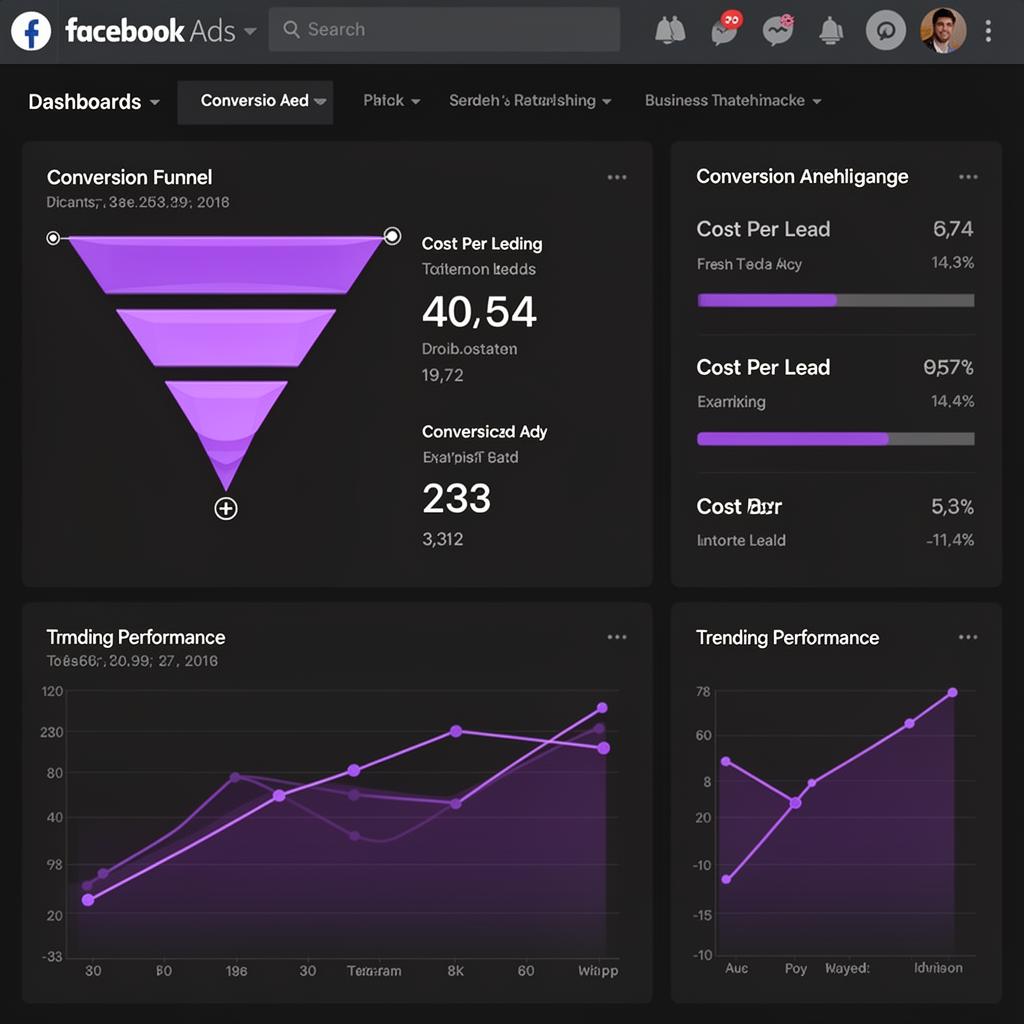
Task: Click the funnel's left handle marker
Action: pos(53,238)
